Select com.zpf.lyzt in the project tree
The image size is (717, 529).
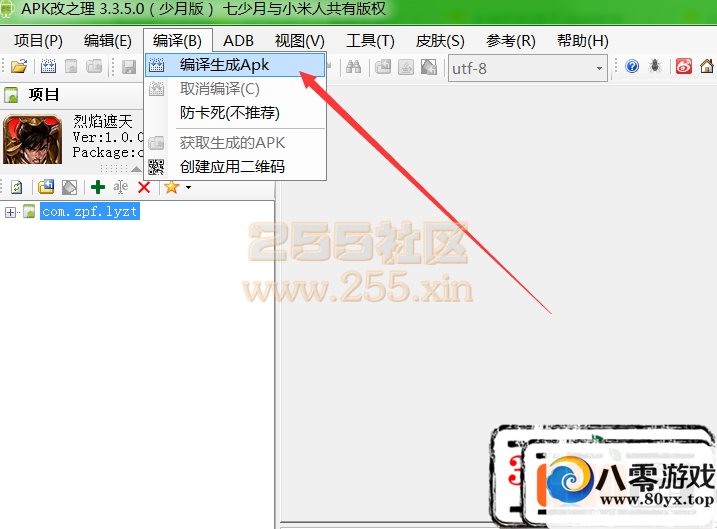pyautogui.click(x=90, y=212)
